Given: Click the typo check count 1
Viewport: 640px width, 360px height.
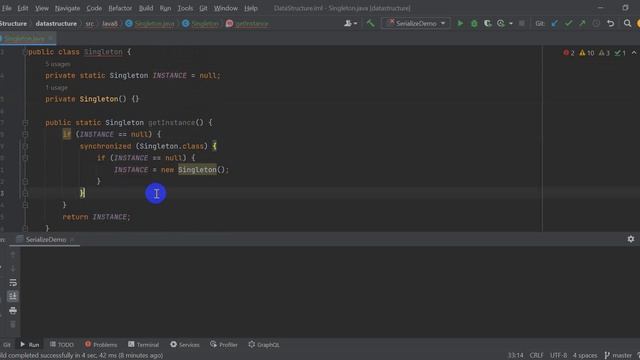Looking at the screenshot, I should [x=620, y=53].
